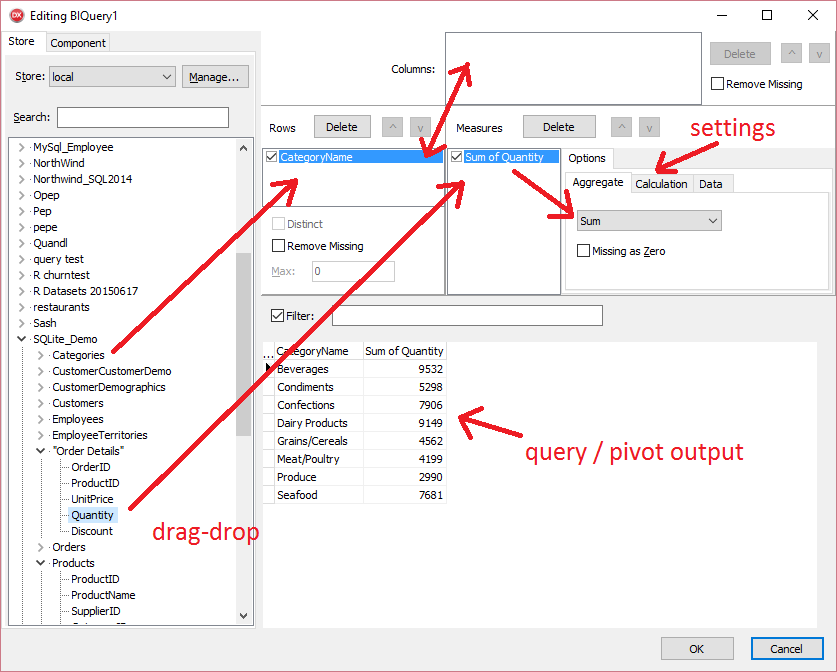Click the Manage... button

tap(215, 77)
